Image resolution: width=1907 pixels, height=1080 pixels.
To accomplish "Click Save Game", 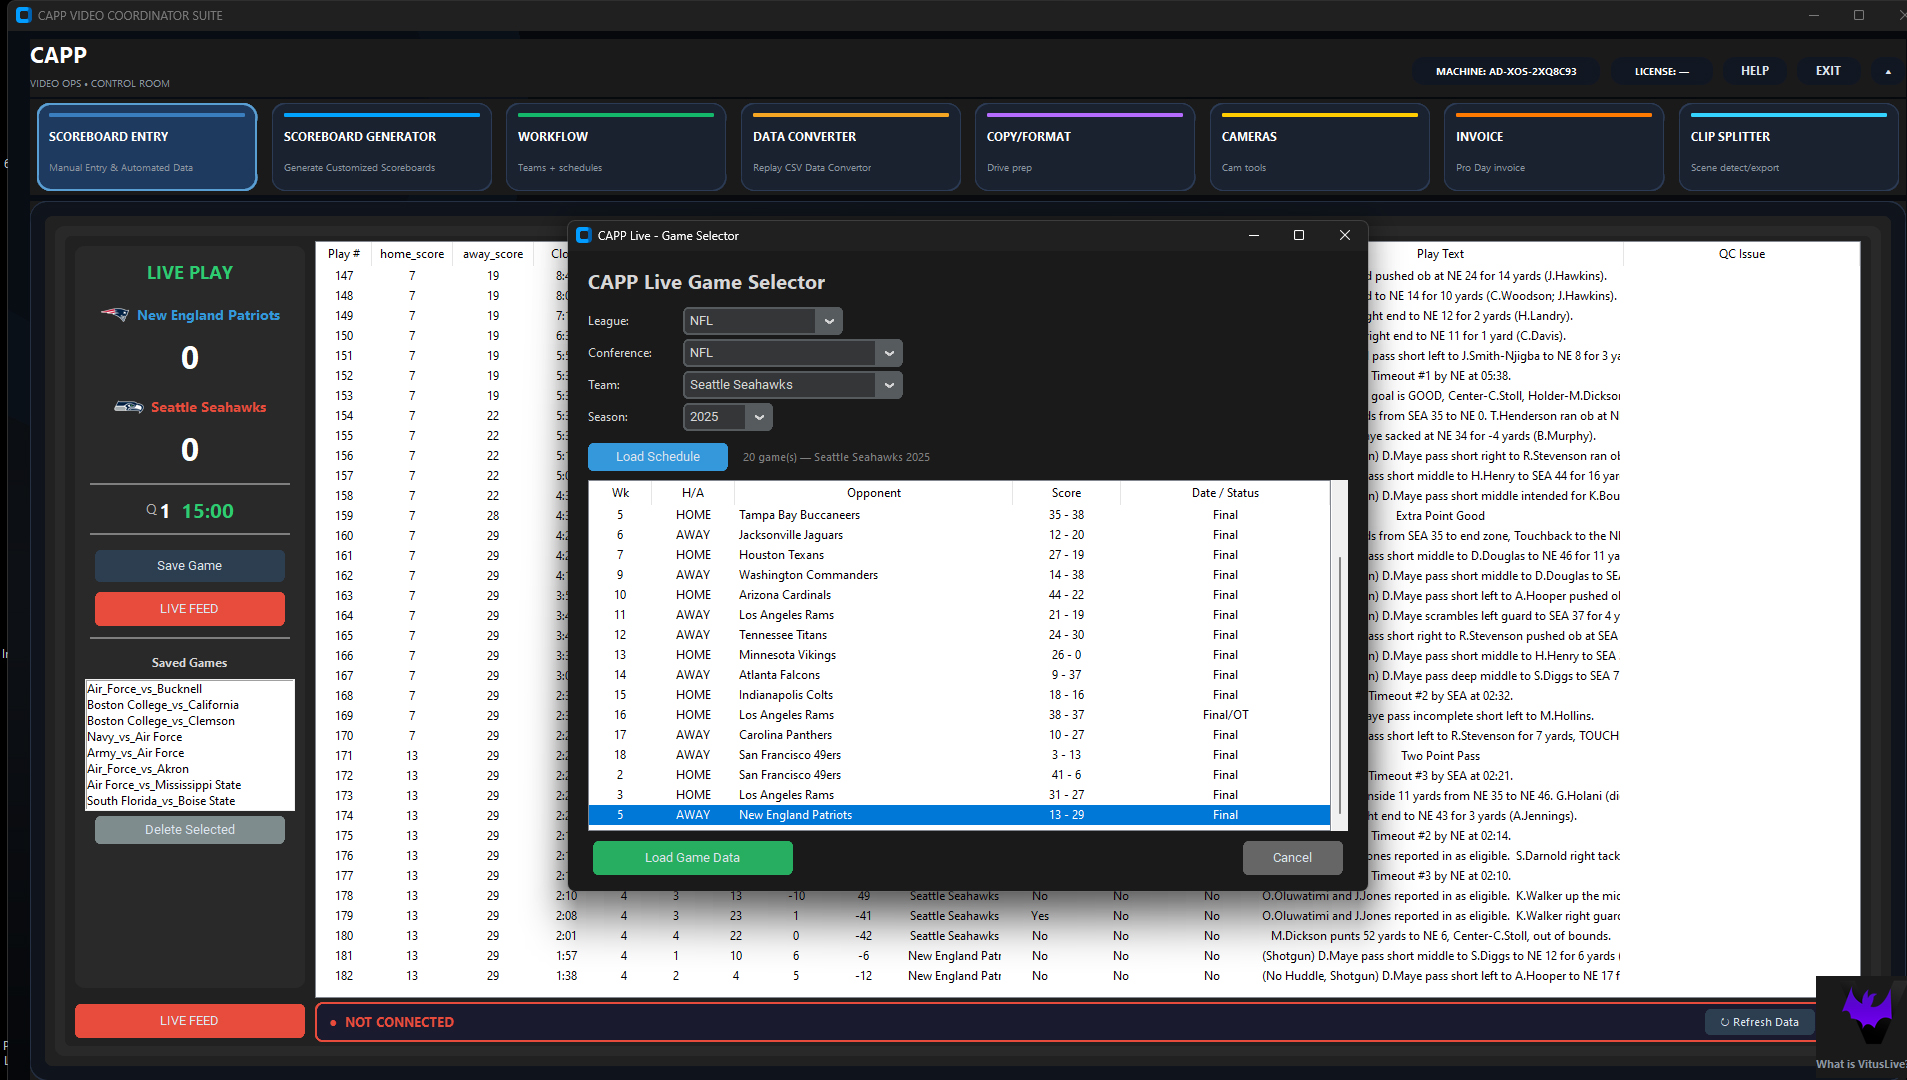I will click(189, 565).
